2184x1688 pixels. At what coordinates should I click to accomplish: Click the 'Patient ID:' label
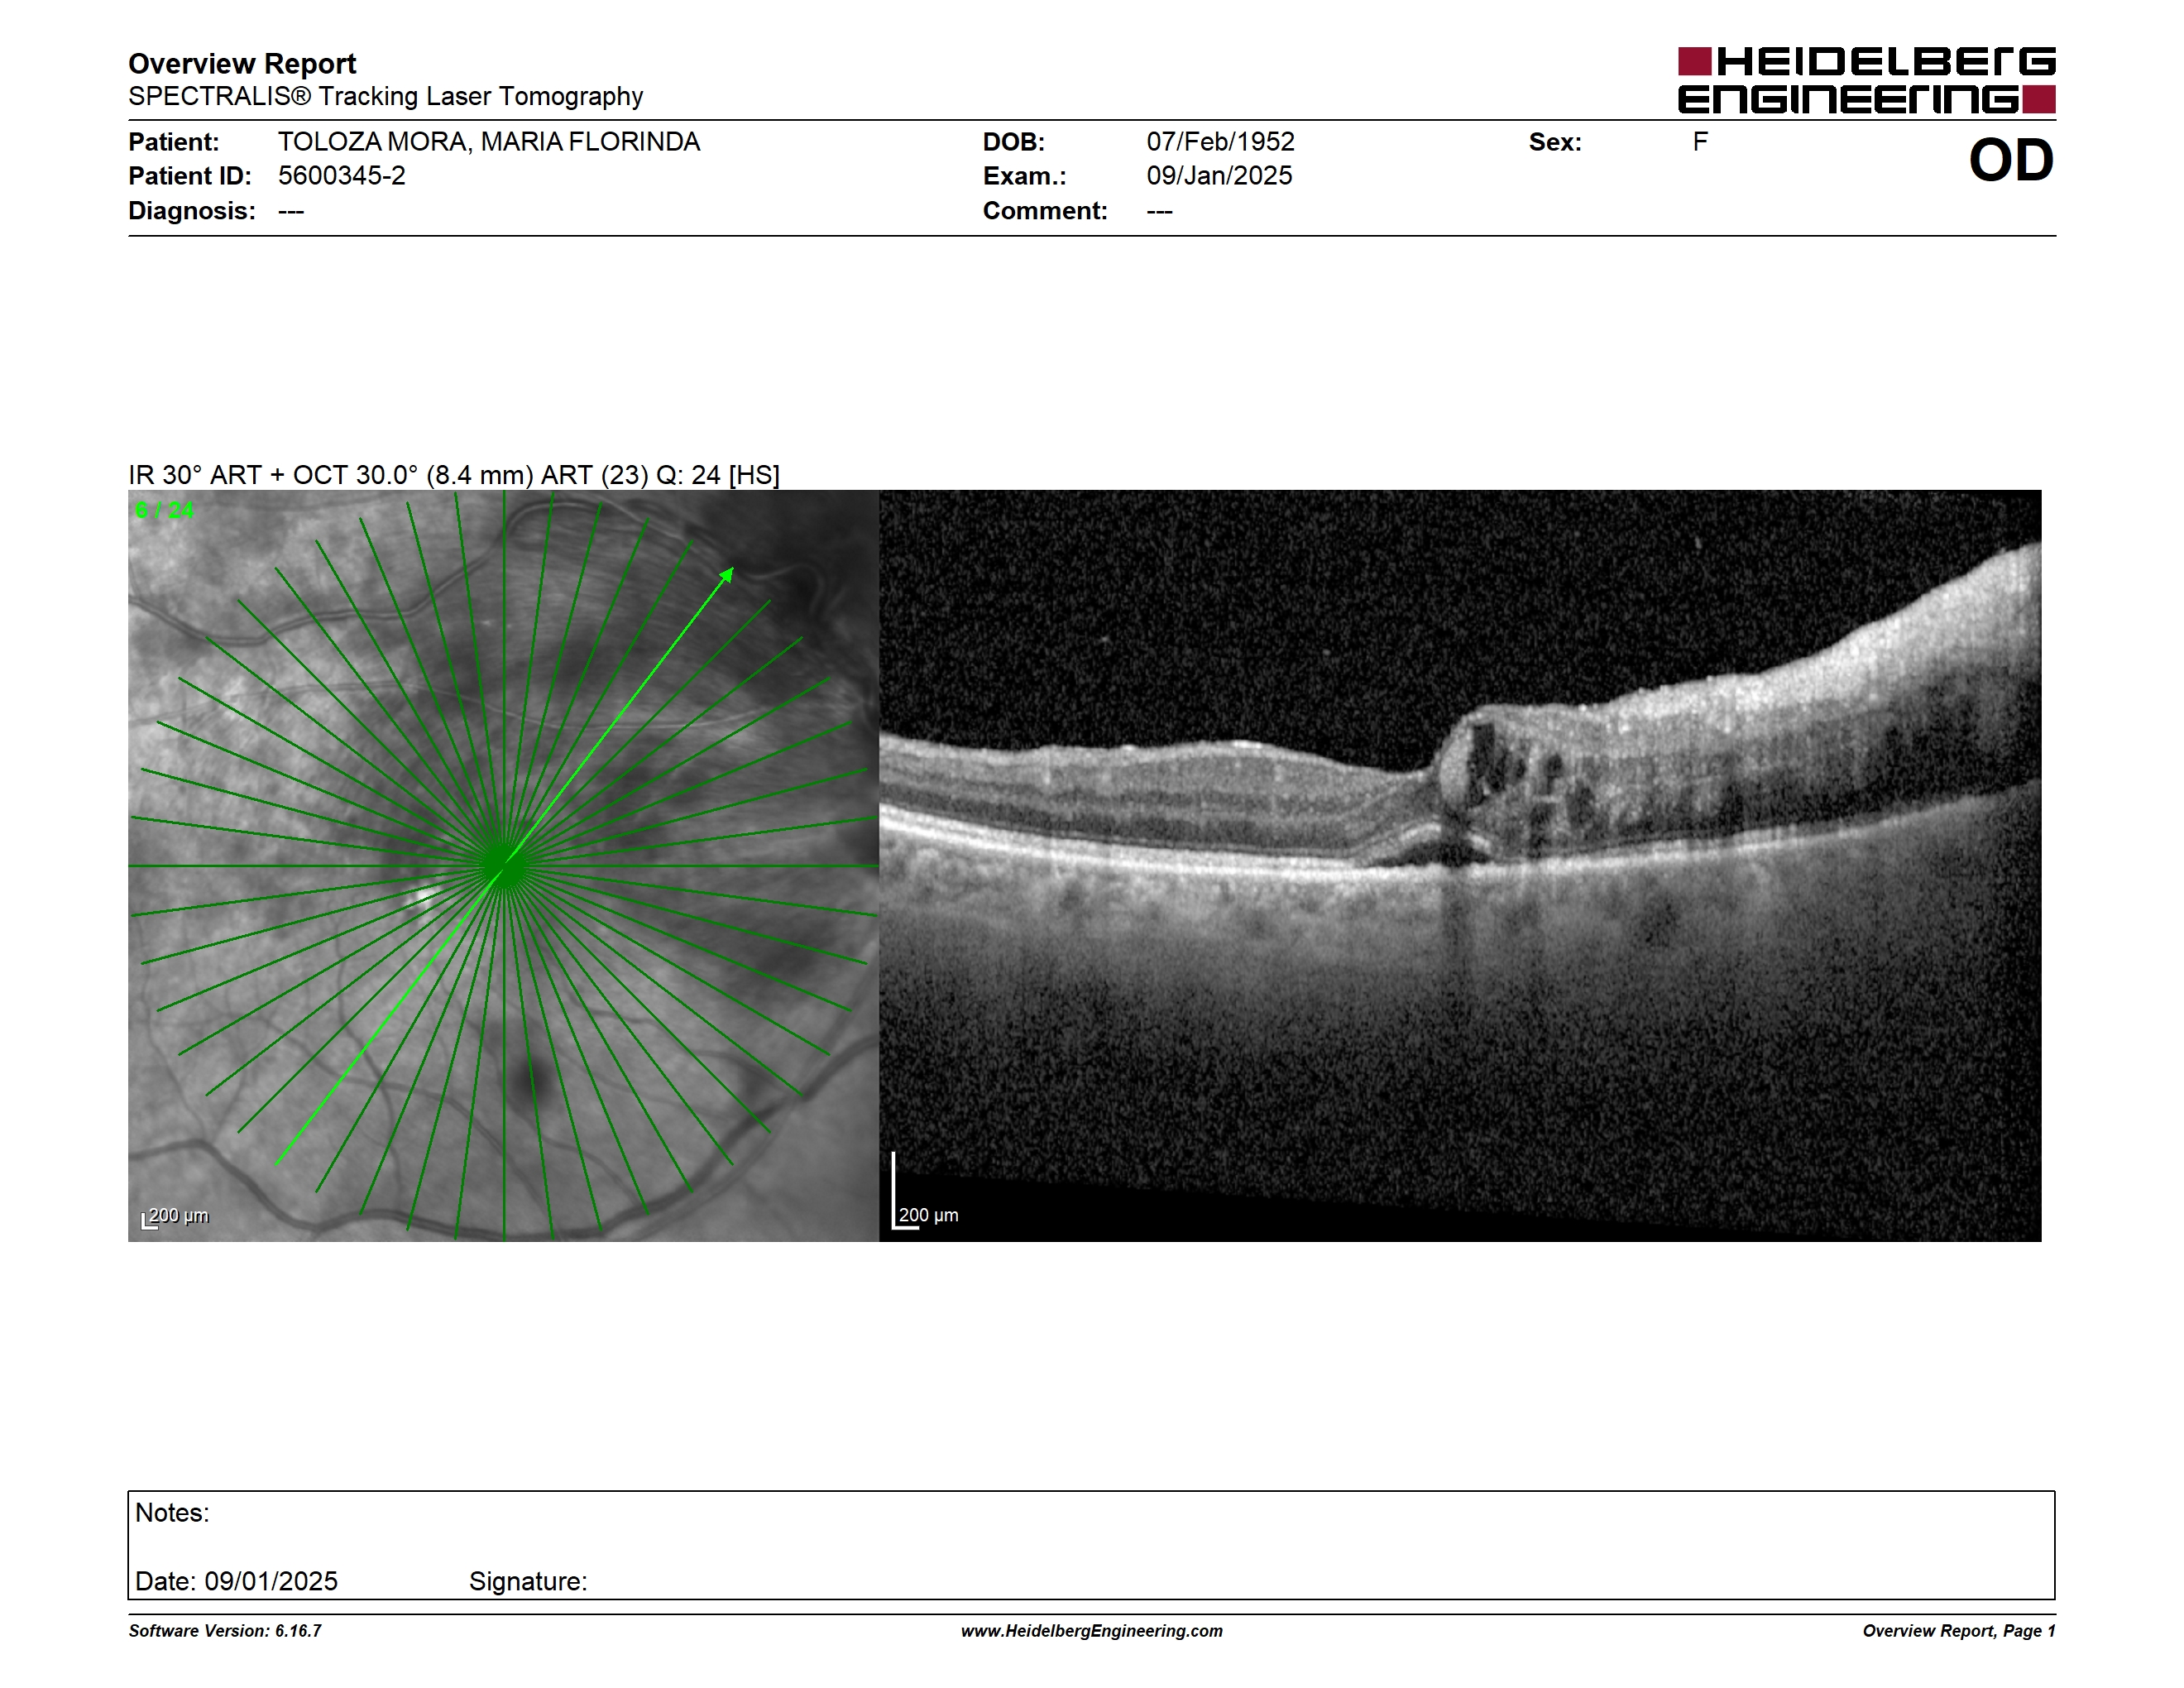pyautogui.click(x=190, y=176)
